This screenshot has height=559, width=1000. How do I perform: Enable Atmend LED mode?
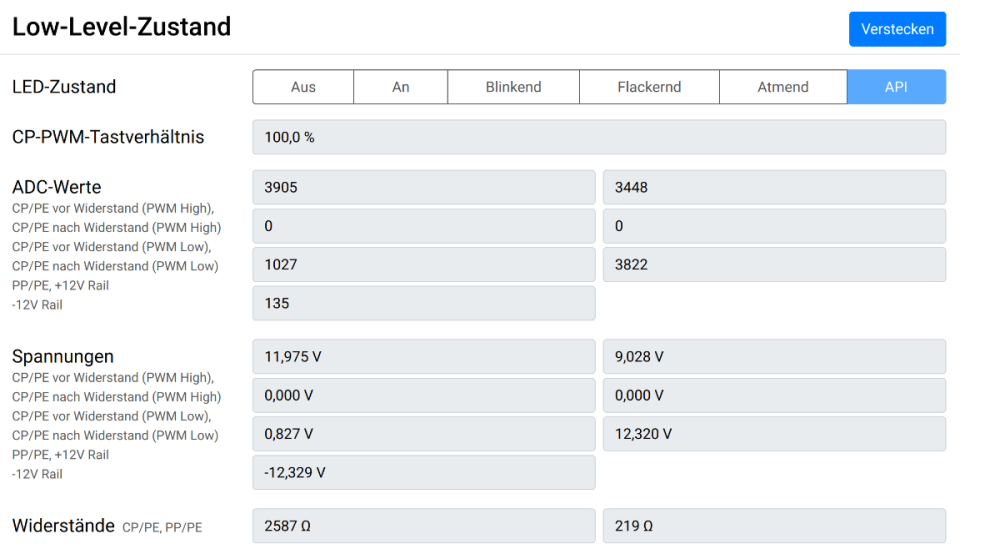pyautogui.click(x=783, y=87)
